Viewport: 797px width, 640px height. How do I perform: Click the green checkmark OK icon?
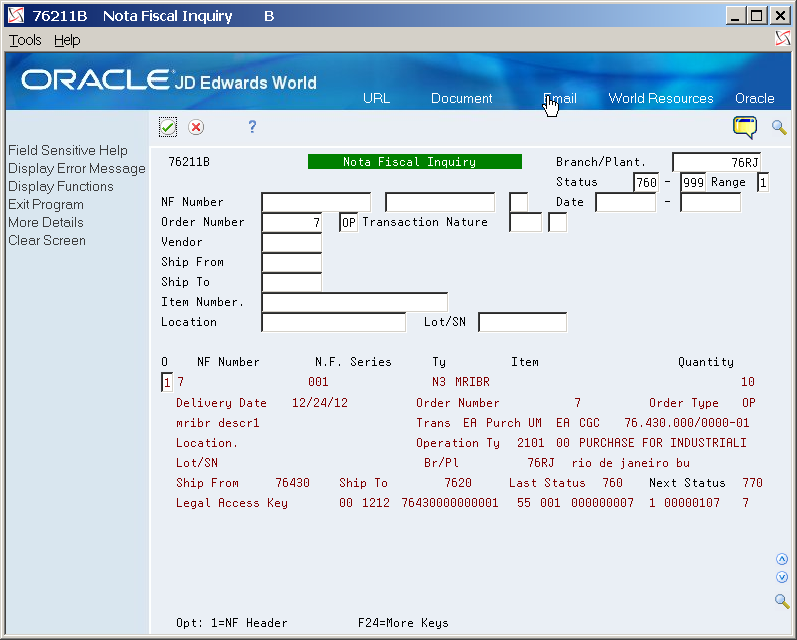pos(168,127)
